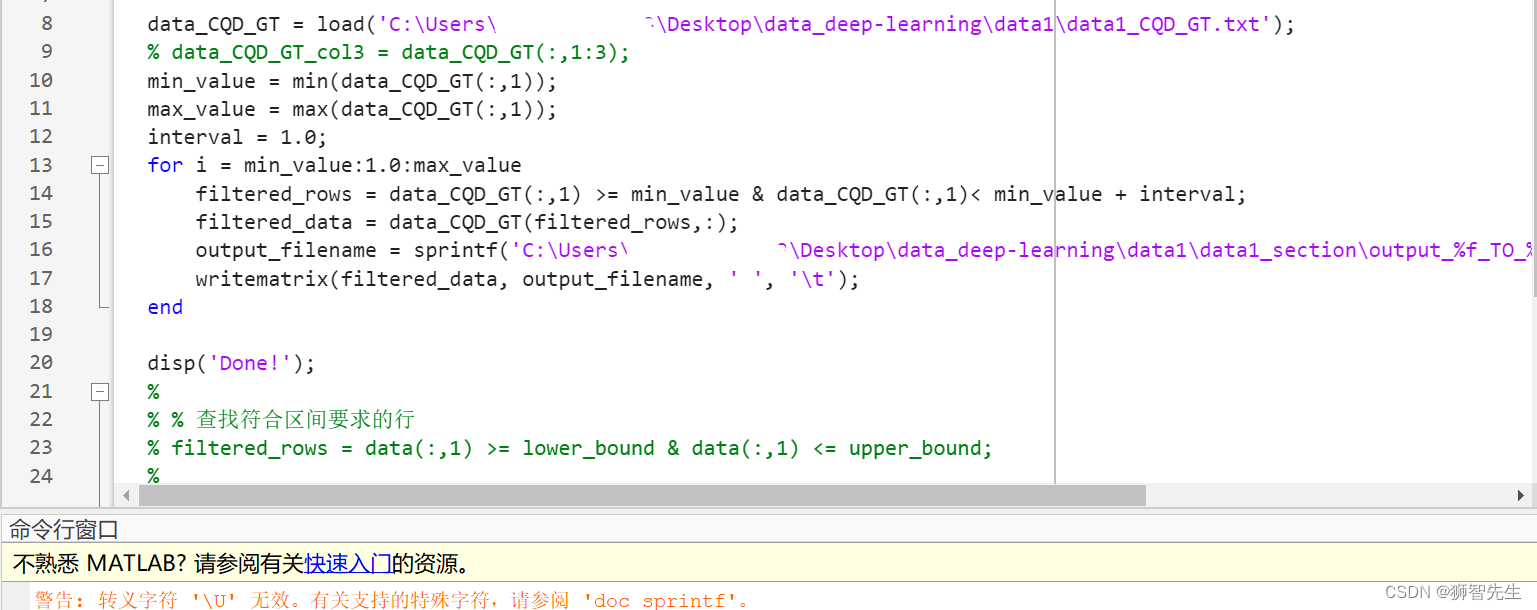The image size is (1537, 610).
Task: Click the writematrix call line
Action: [x=527, y=279]
